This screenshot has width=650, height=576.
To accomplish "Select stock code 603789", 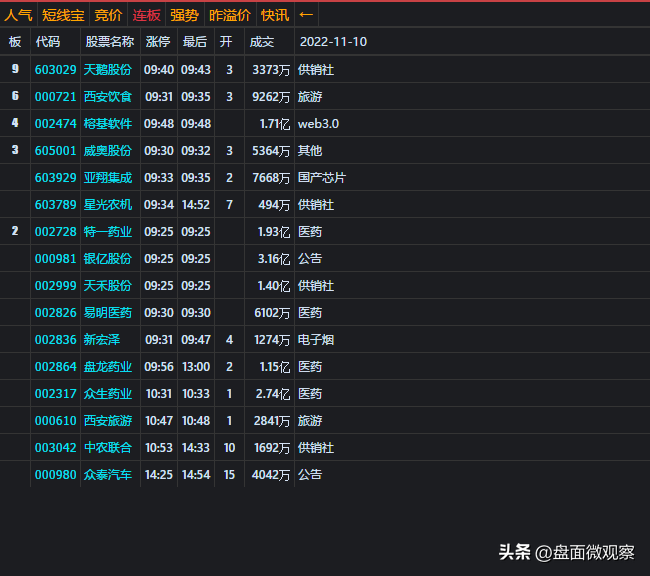I will coord(56,204).
